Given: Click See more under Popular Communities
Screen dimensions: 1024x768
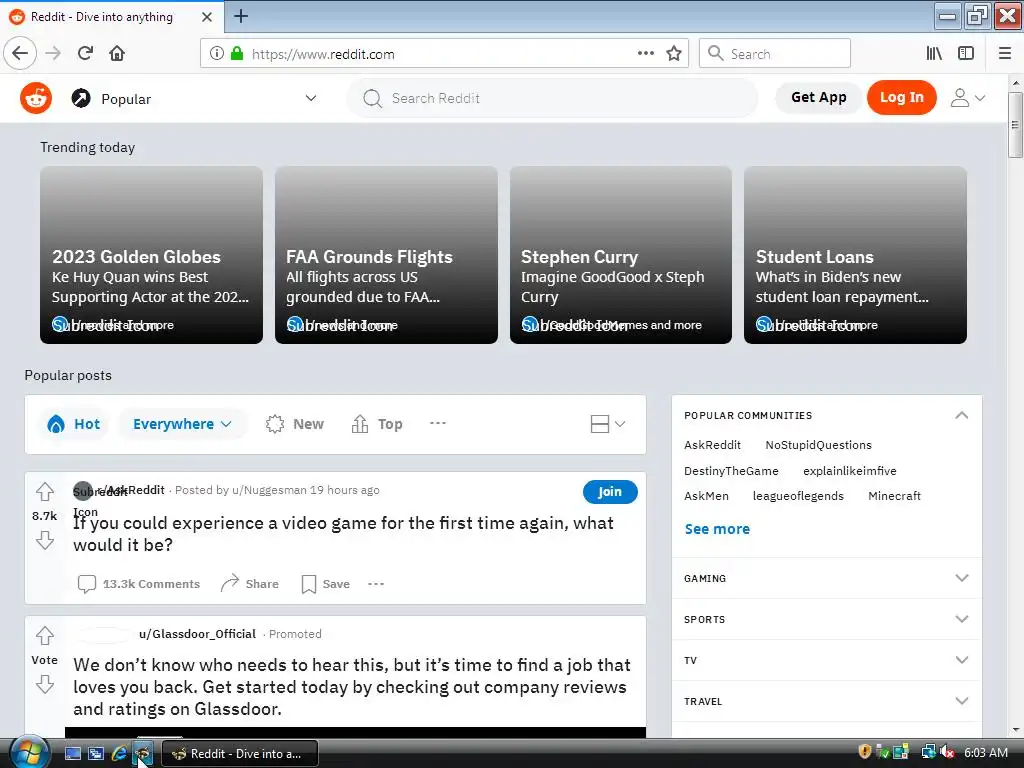Looking at the screenshot, I should [717, 529].
